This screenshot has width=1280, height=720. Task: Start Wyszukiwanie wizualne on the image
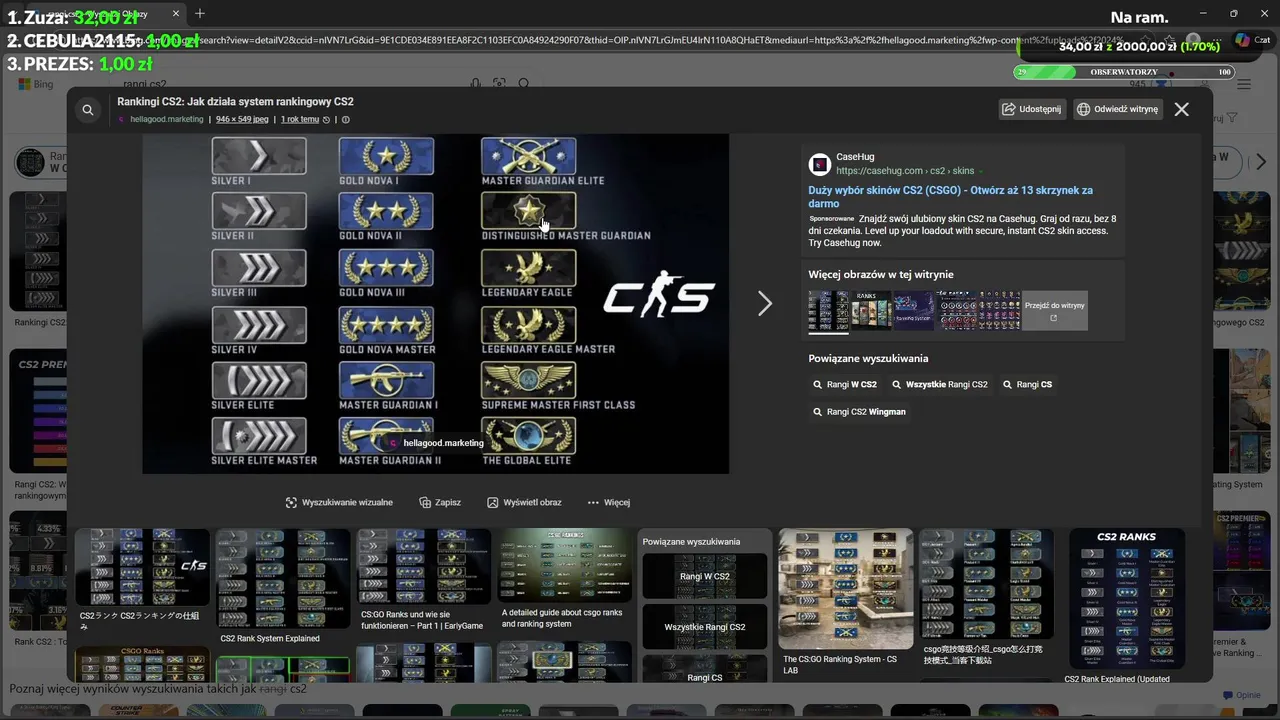[x=339, y=502]
